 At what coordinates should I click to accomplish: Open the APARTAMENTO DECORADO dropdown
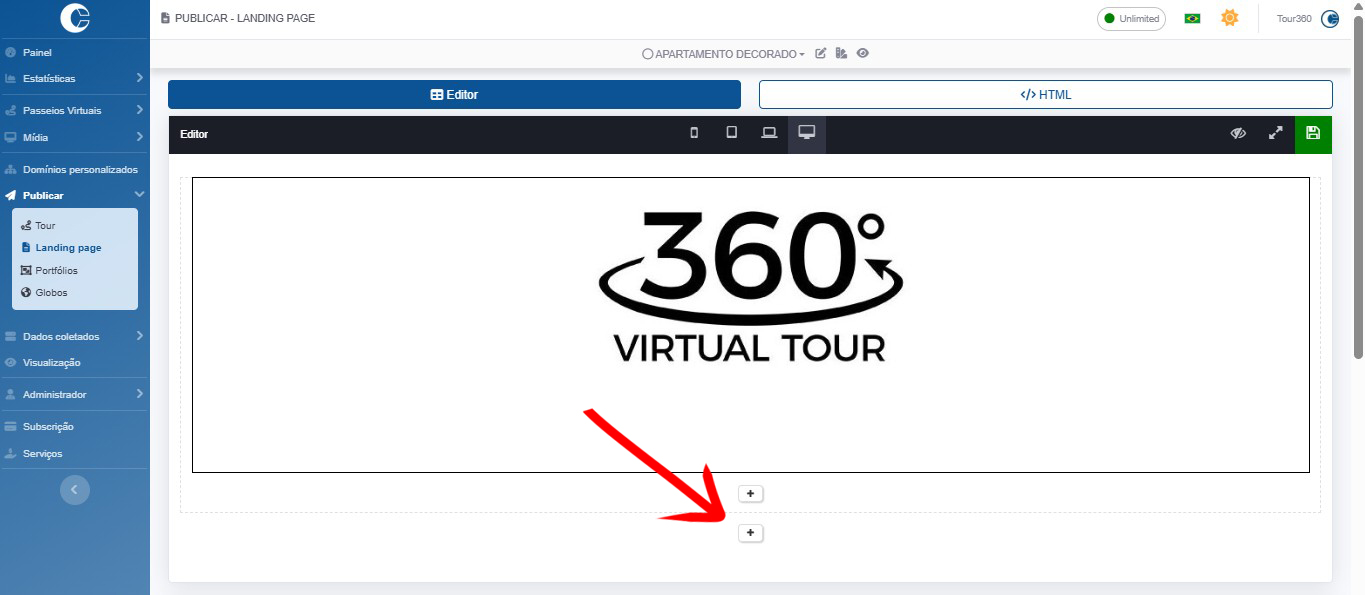pos(724,54)
